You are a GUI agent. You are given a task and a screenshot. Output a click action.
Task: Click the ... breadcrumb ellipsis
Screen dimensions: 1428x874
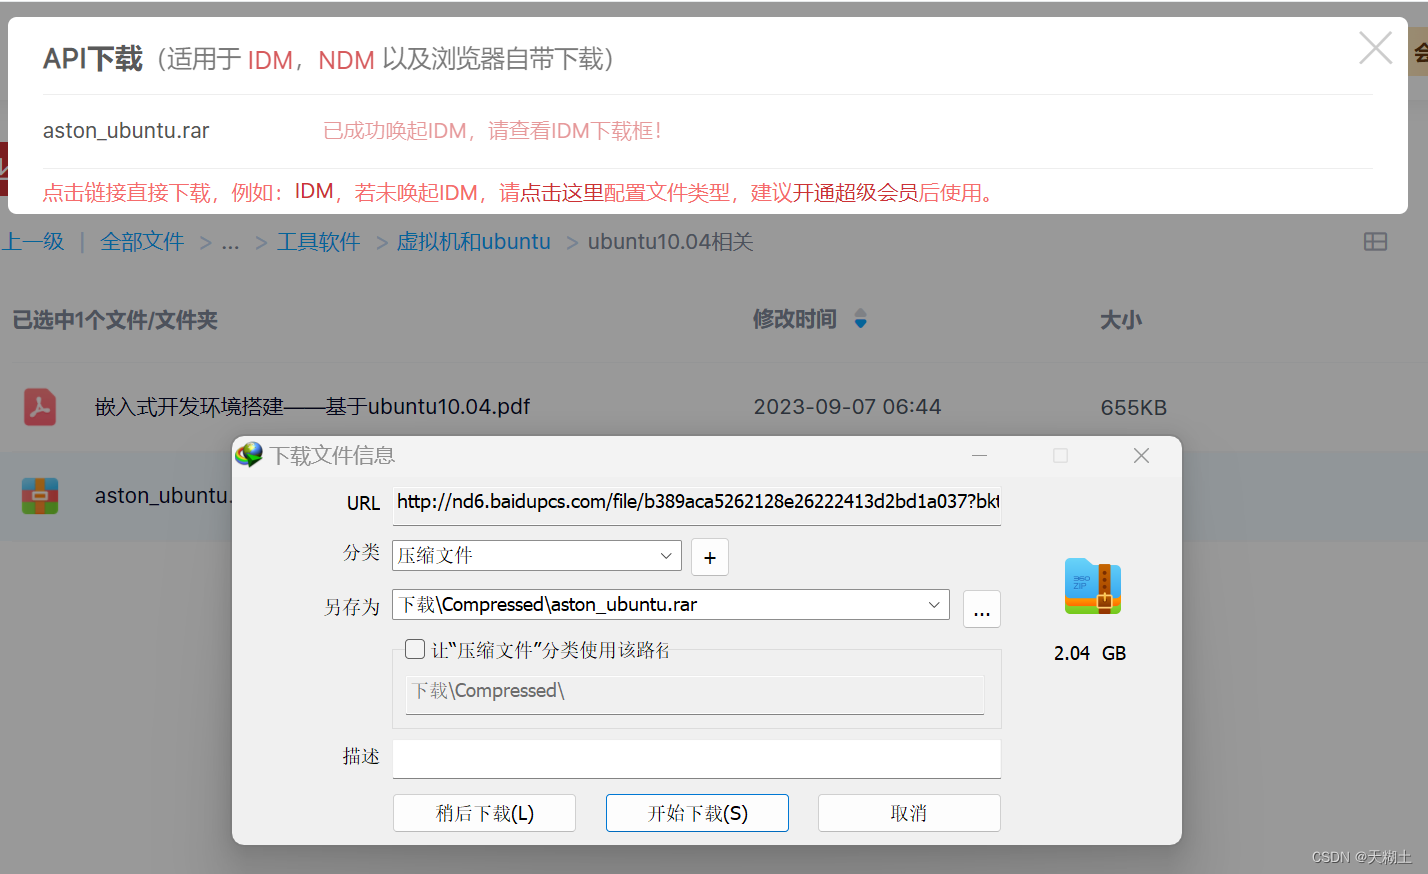point(231,243)
